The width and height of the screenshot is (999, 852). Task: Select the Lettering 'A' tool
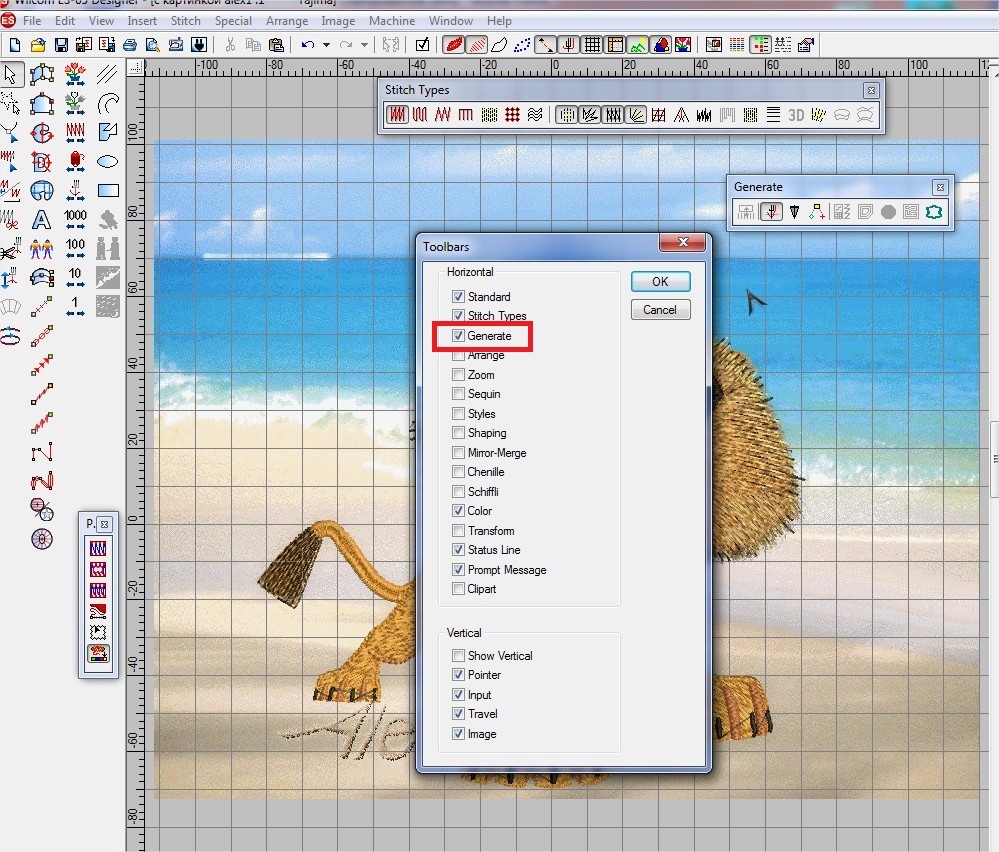tap(42, 219)
